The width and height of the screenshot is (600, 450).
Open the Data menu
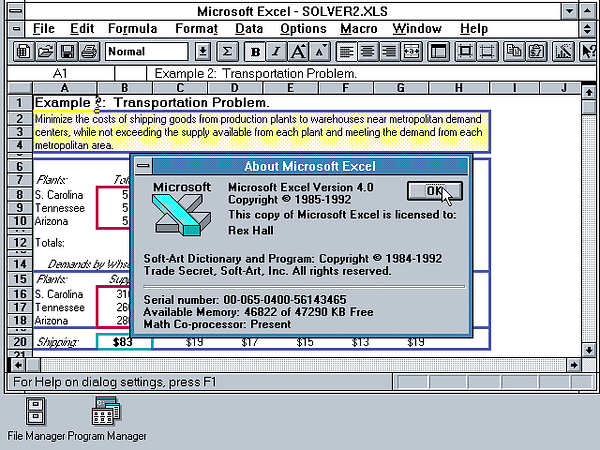[249, 29]
